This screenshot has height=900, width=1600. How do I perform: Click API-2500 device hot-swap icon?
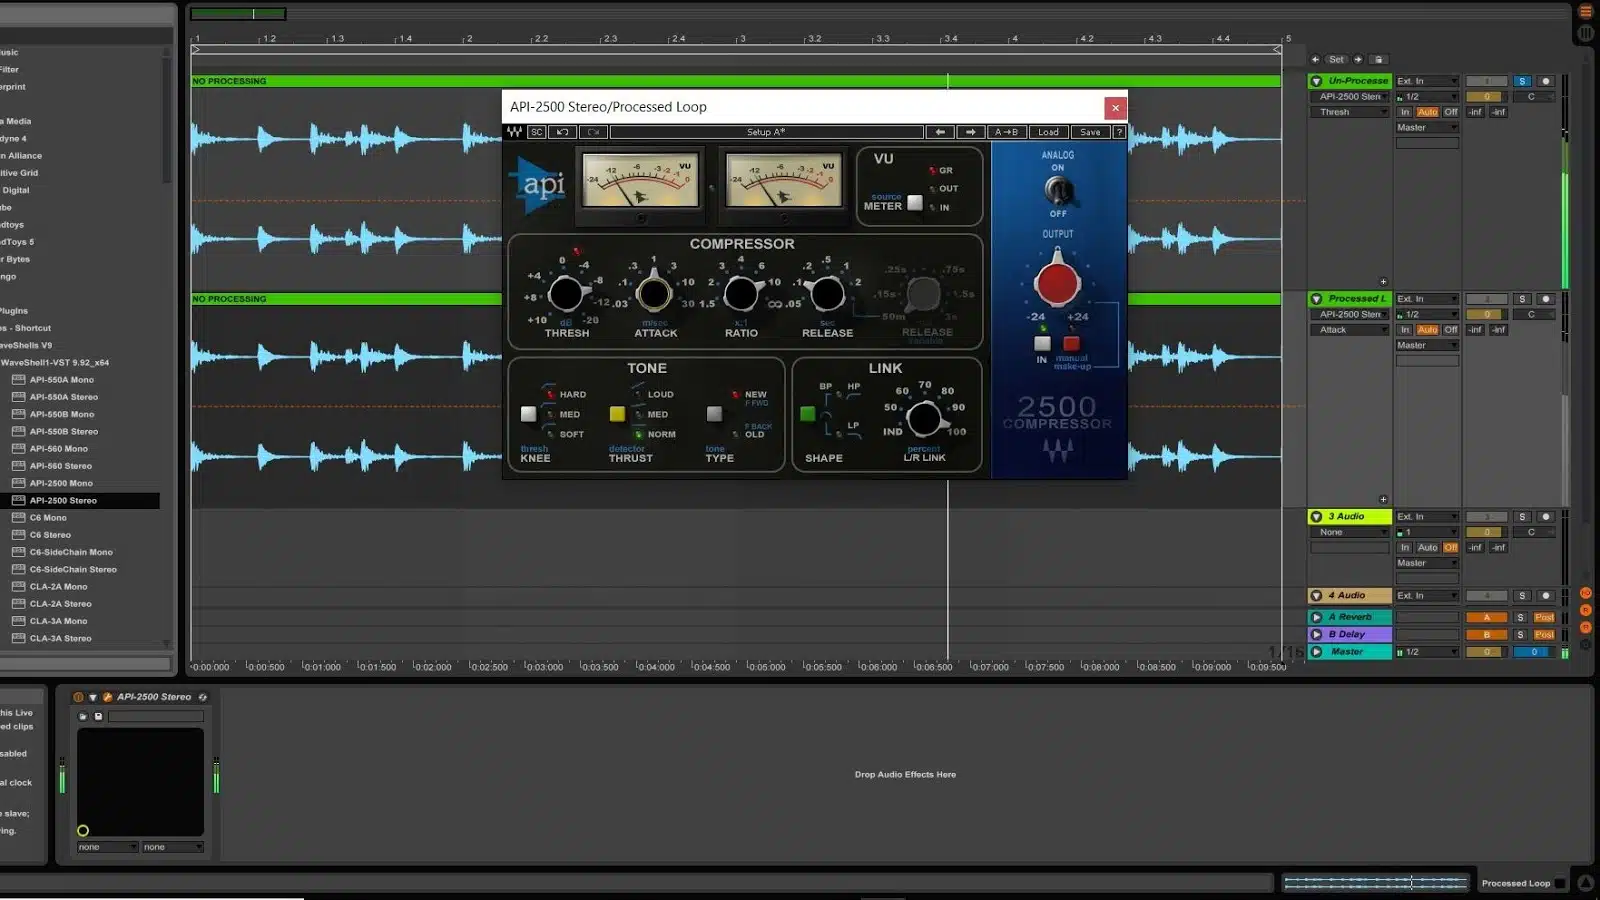click(x=202, y=697)
